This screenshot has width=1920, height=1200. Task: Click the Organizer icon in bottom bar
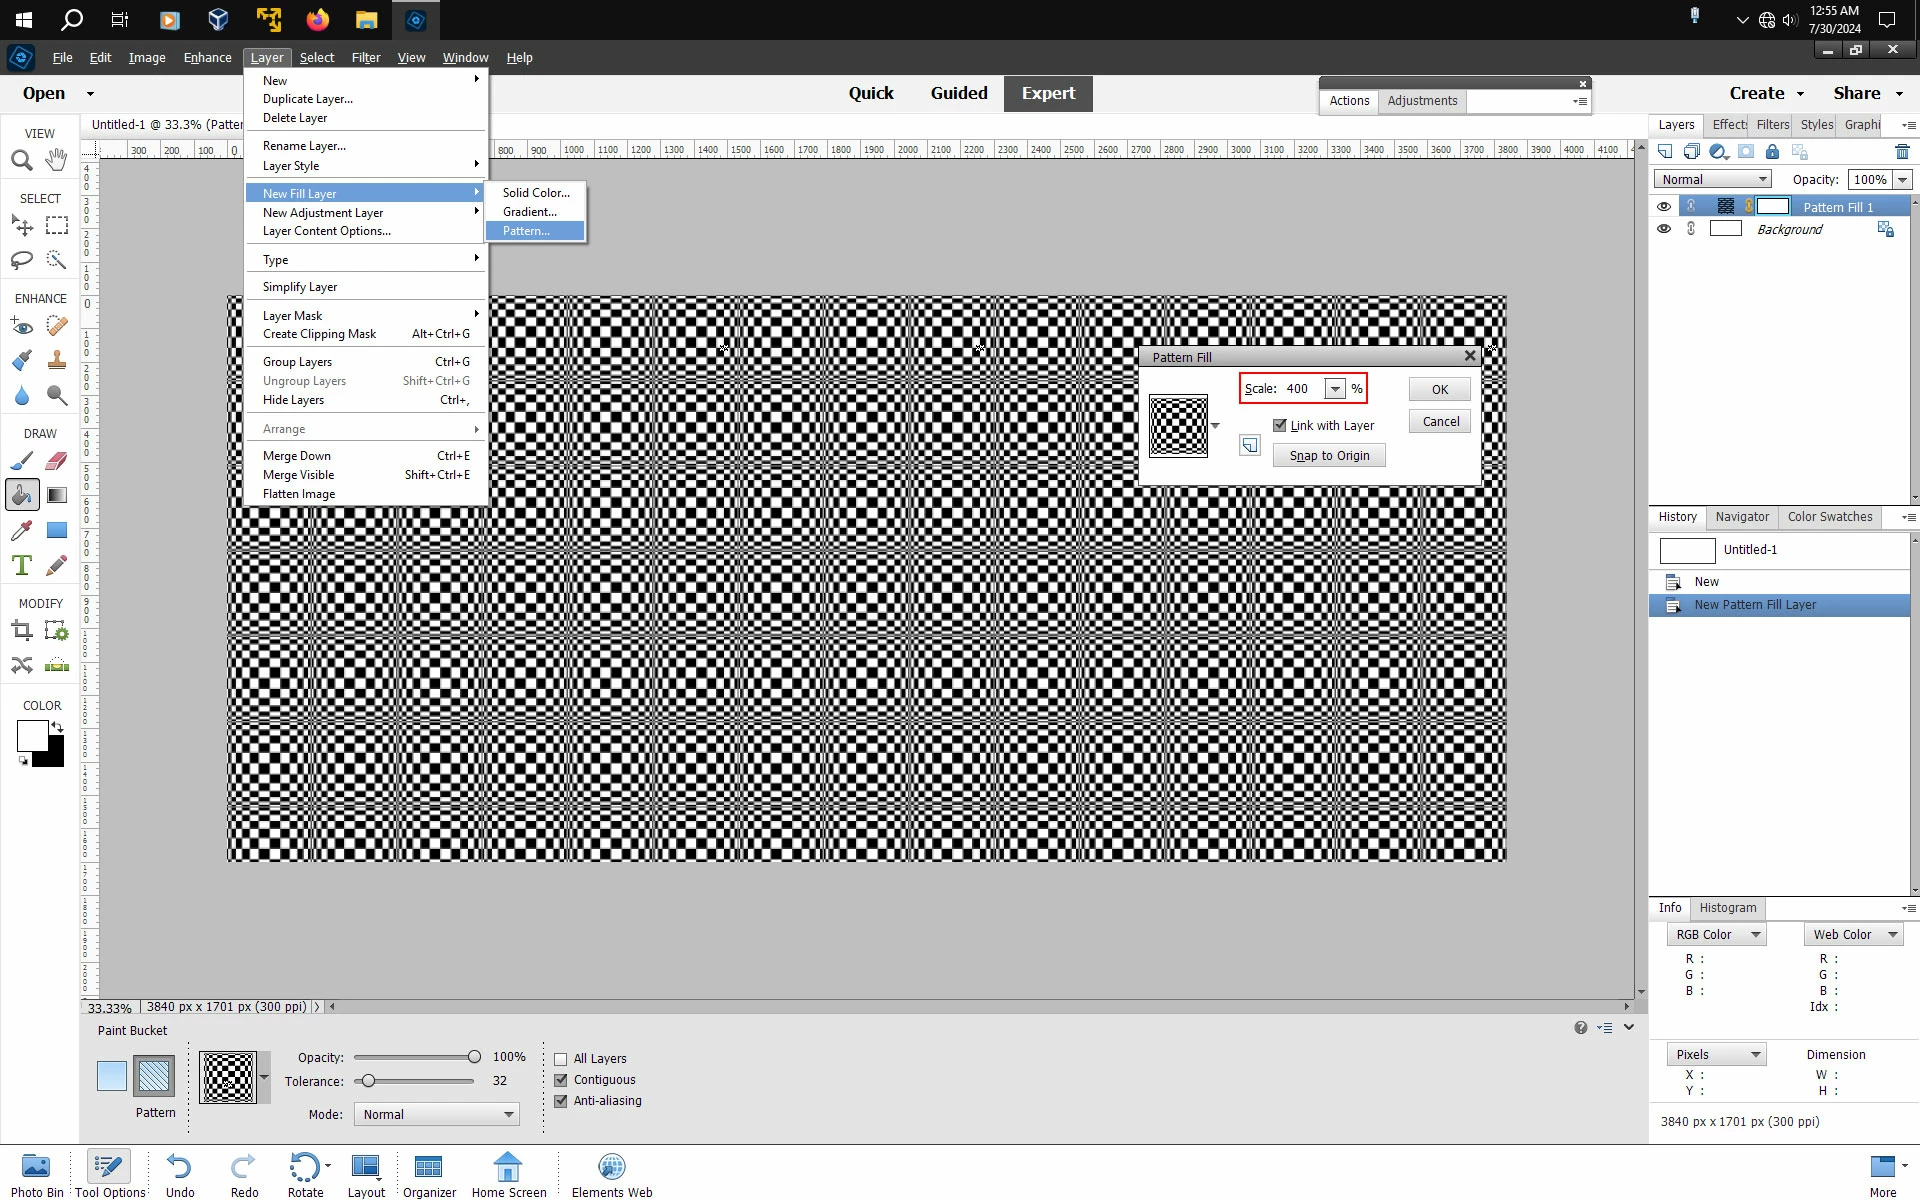coord(429,1167)
